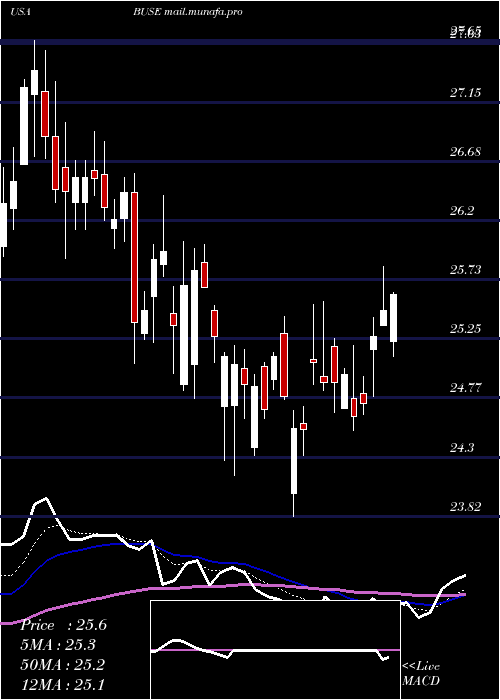This screenshot has height=700, width=500.
Task: Click the Price : 25.6 readout
Action: click(63, 625)
